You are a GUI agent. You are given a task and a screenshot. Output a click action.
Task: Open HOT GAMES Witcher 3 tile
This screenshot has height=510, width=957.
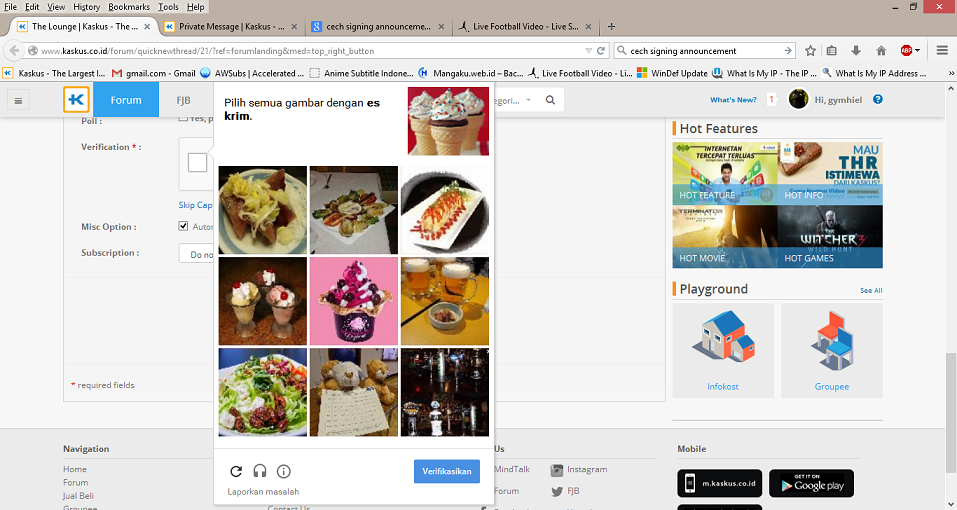point(830,236)
